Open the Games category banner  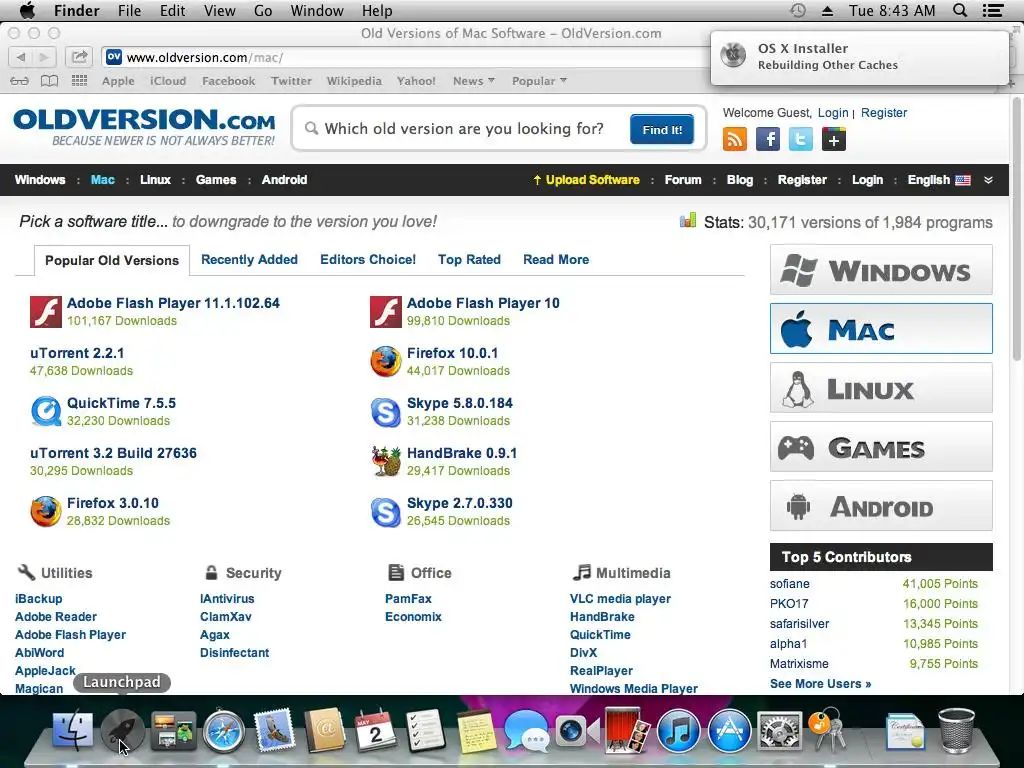pos(881,447)
